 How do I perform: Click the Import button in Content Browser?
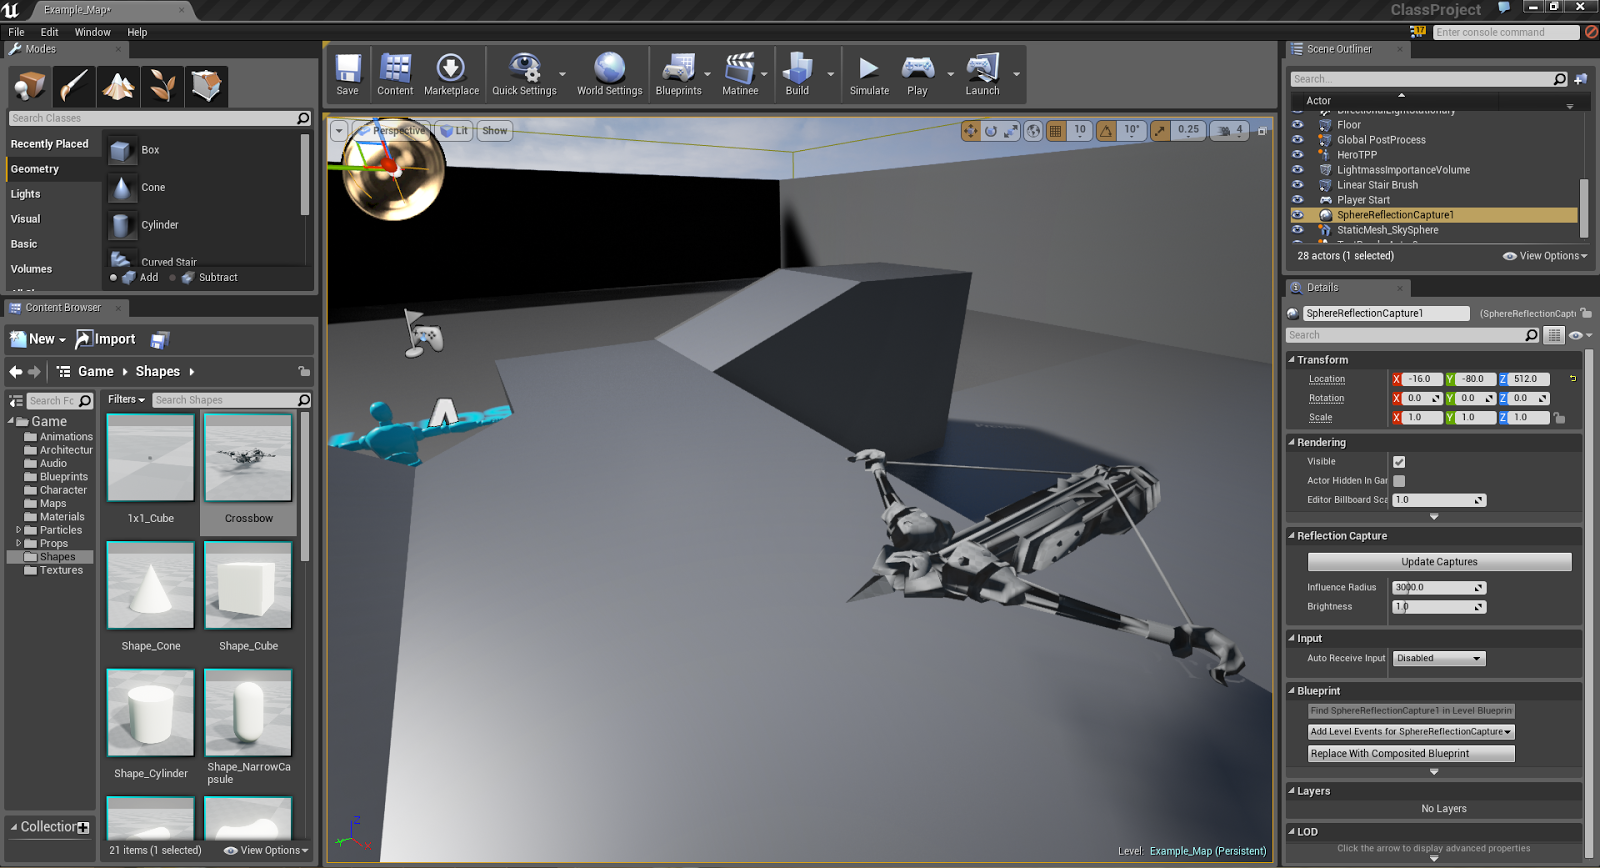pos(106,339)
